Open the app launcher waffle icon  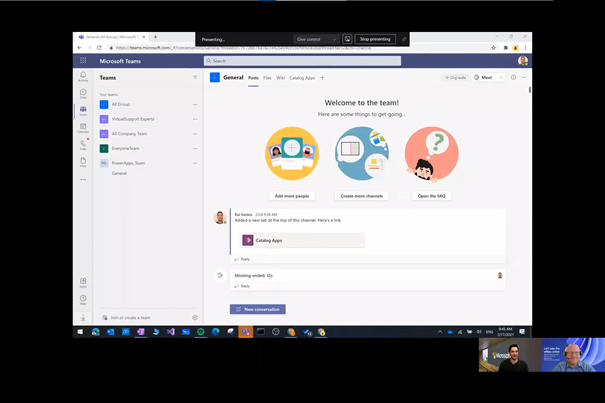(x=83, y=60)
